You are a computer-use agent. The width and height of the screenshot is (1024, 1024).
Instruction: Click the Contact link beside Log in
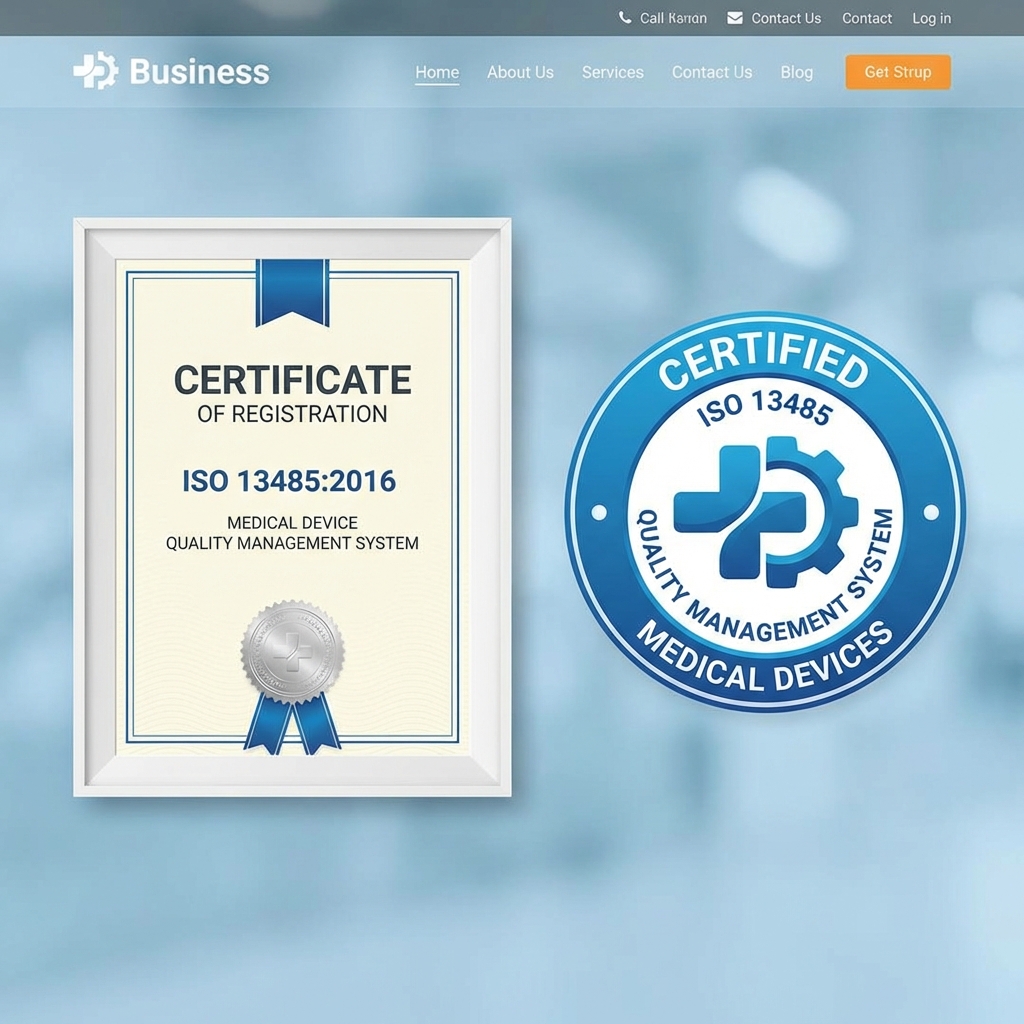[x=867, y=18]
